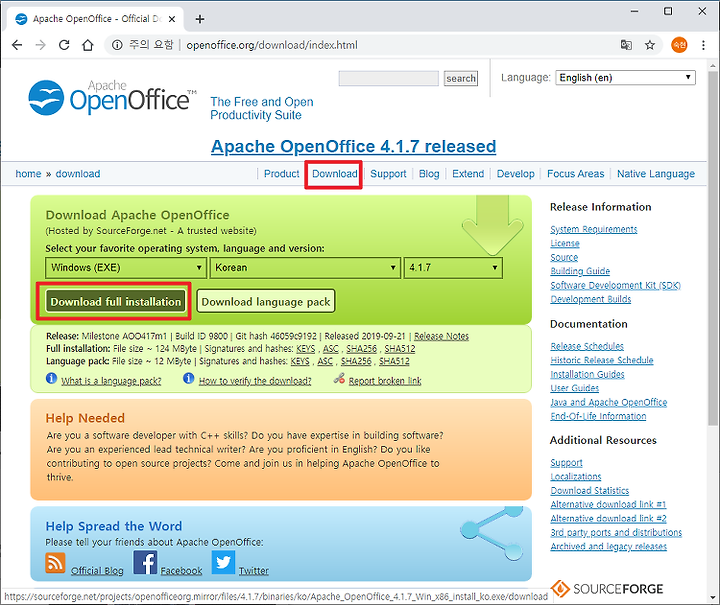720x605 pixels.
Task: Close the Apache OpenOffice tab
Action: pyautogui.click(x=172, y=19)
